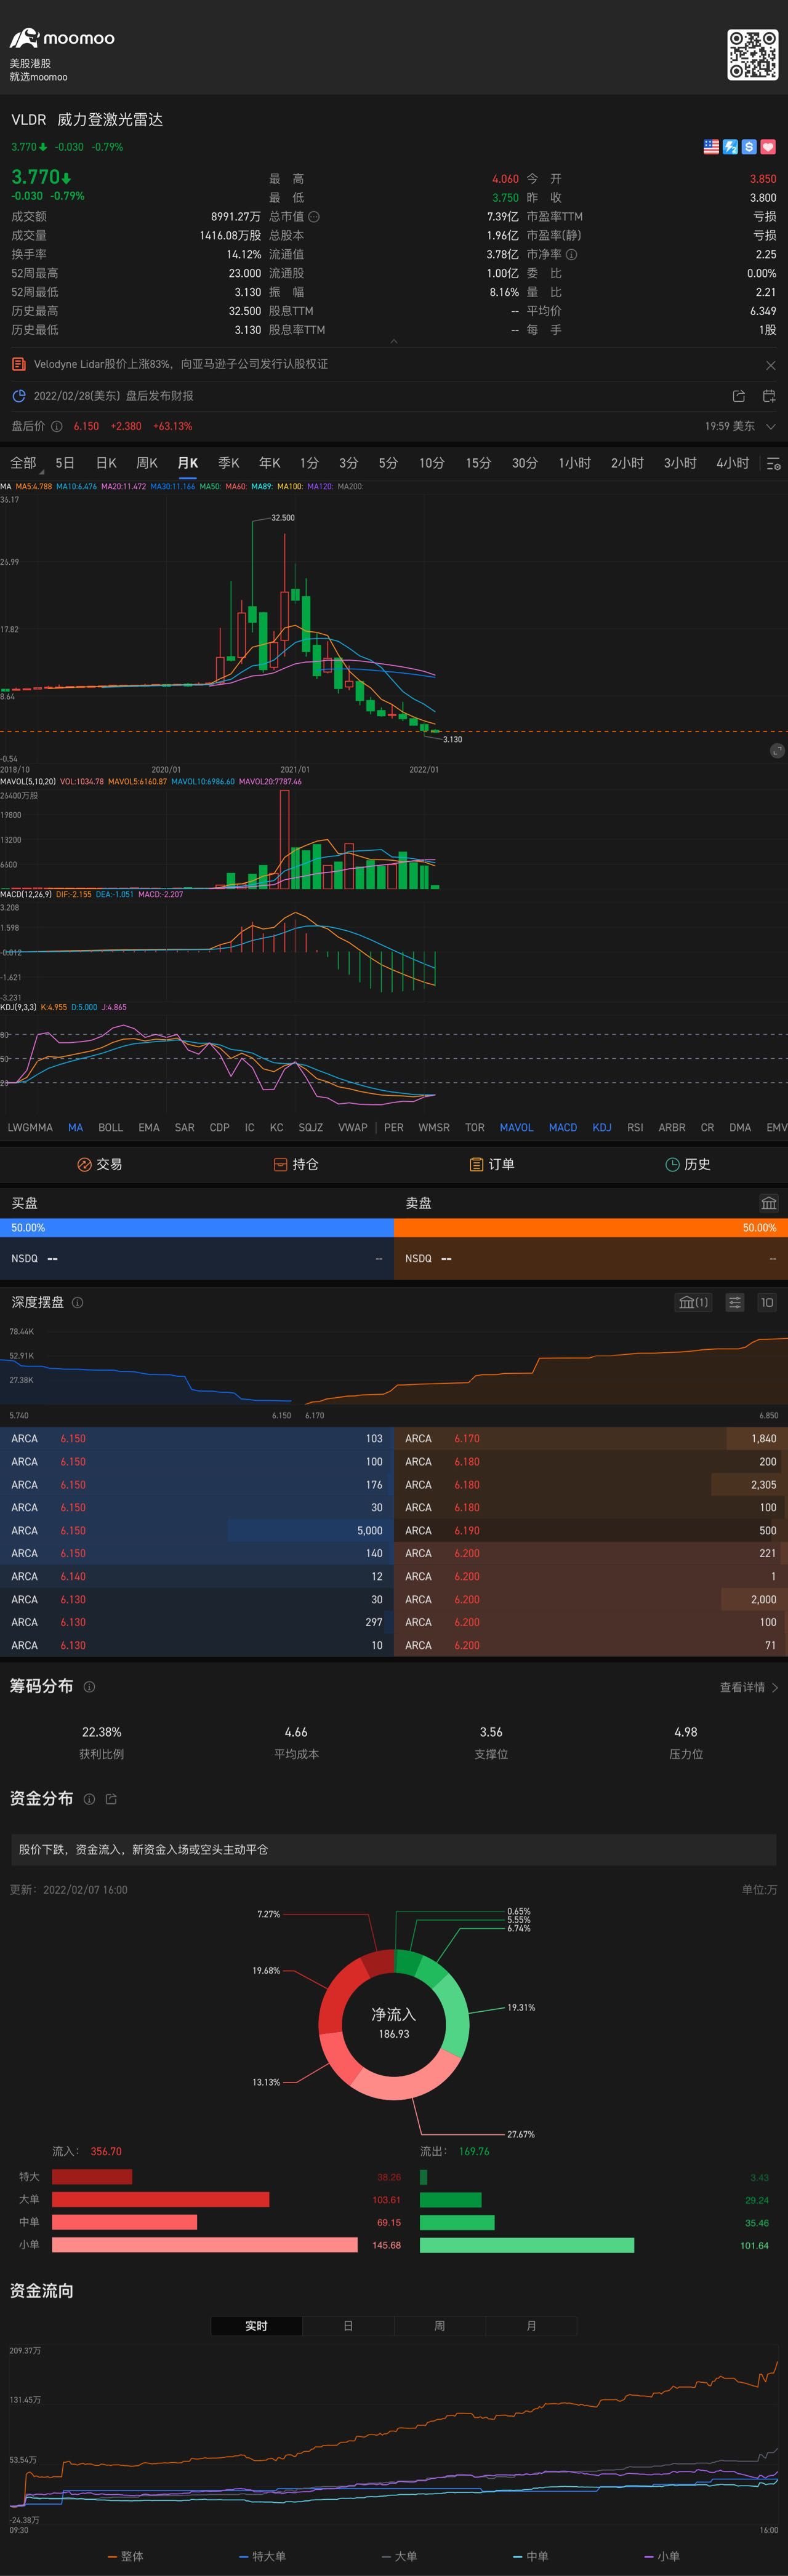Switch capital flow to 周 tab
Image resolution: width=788 pixels, height=2576 pixels.
click(x=440, y=2326)
